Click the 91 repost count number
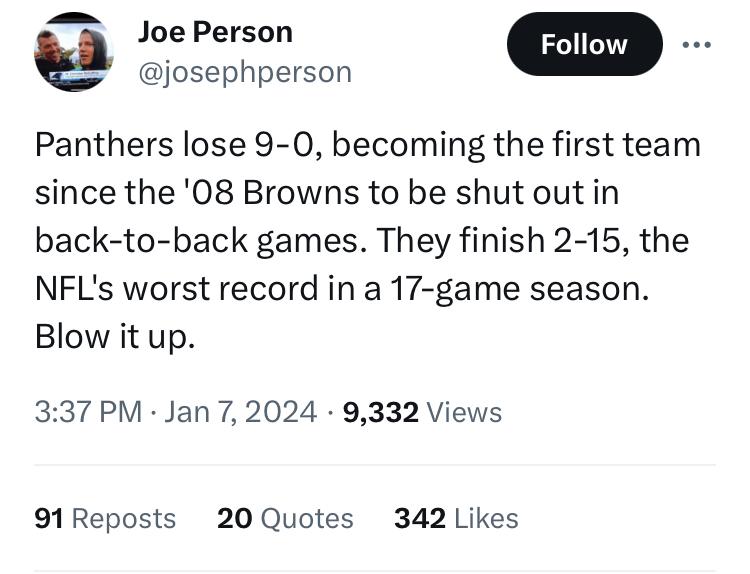The width and height of the screenshot is (750, 574). (50, 518)
